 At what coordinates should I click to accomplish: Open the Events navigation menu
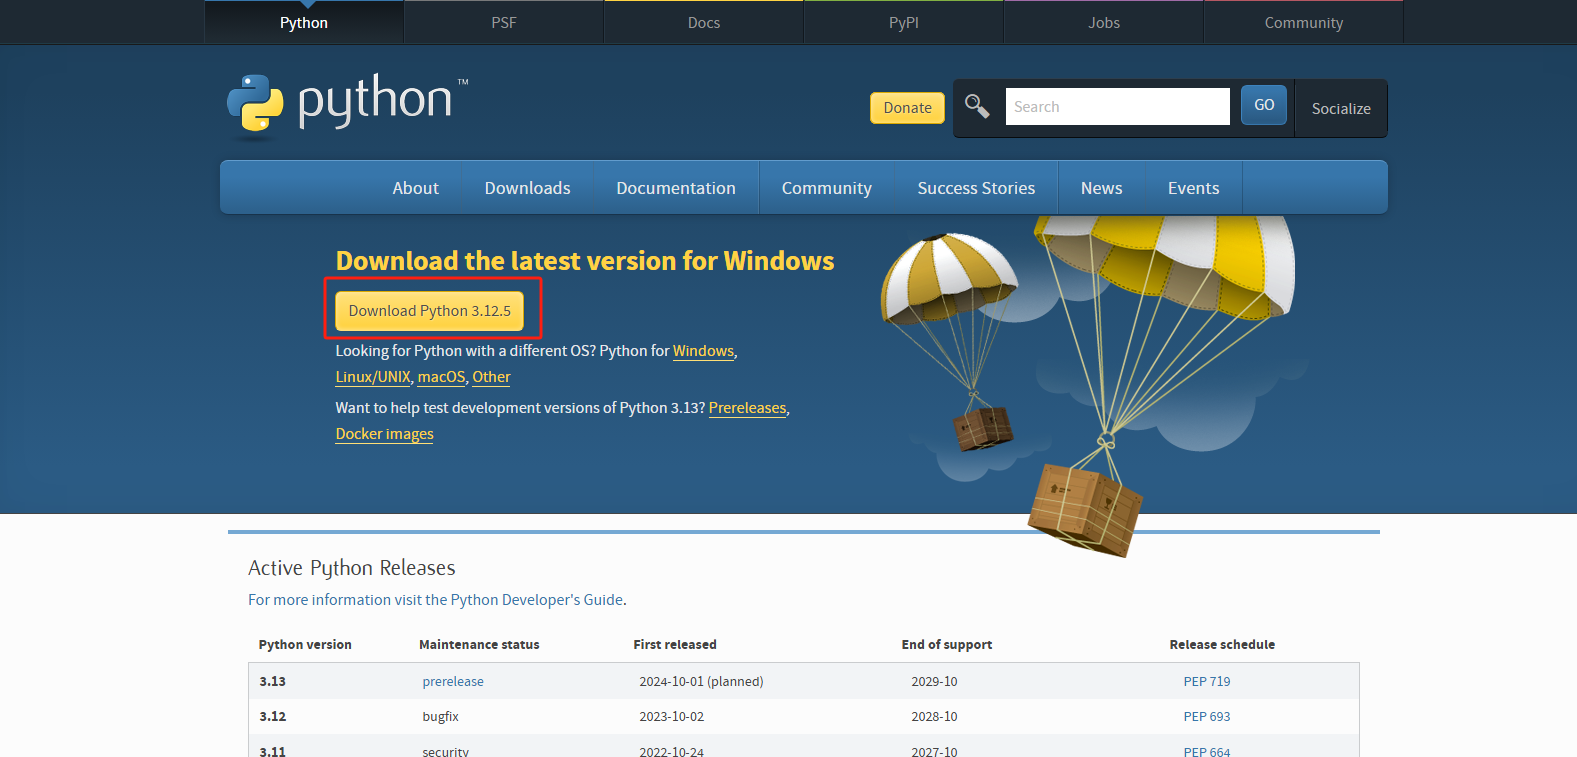pyautogui.click(x=1193, y=188)
